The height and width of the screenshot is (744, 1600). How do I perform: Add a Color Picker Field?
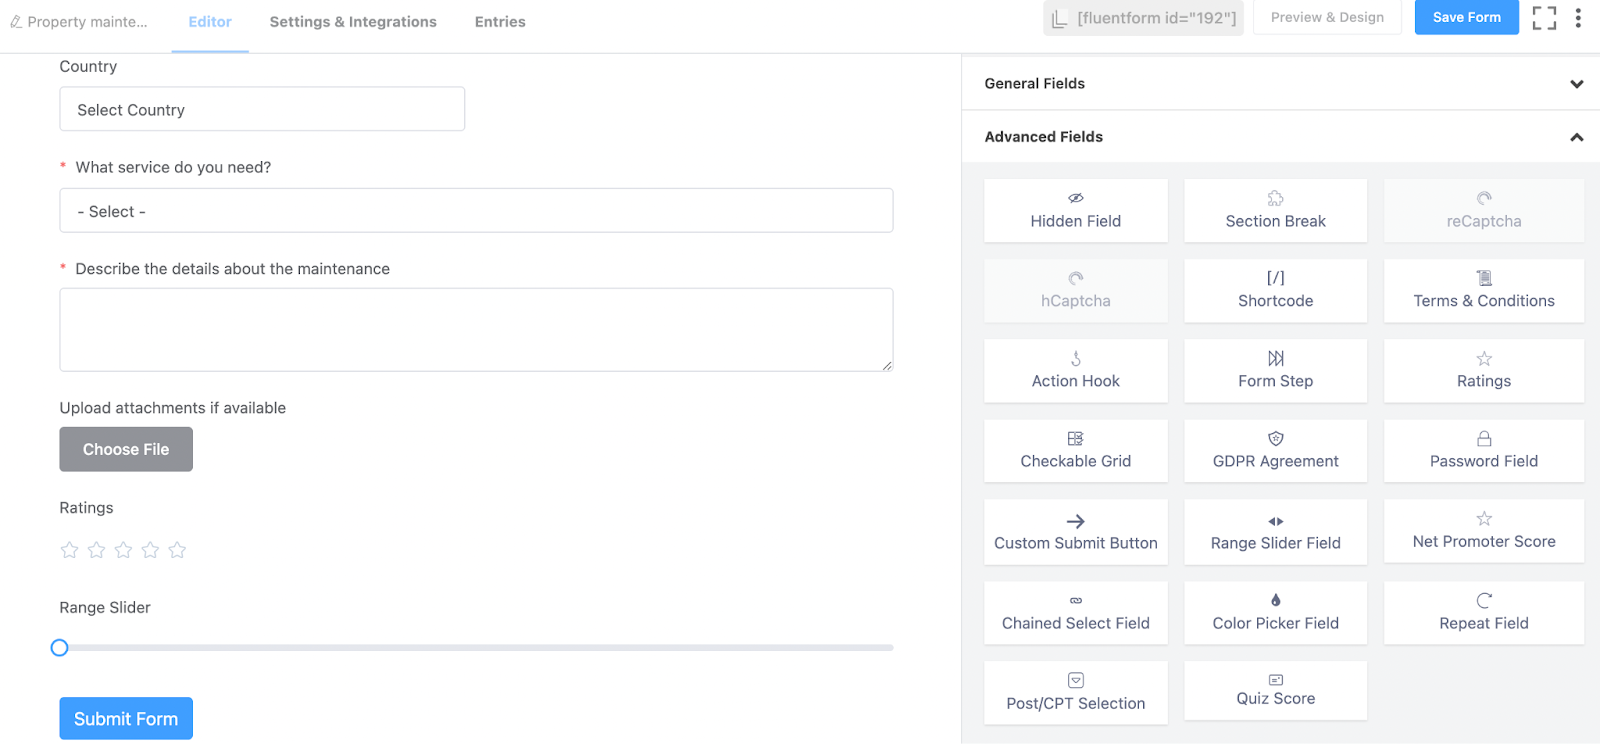click(1275, 613)
